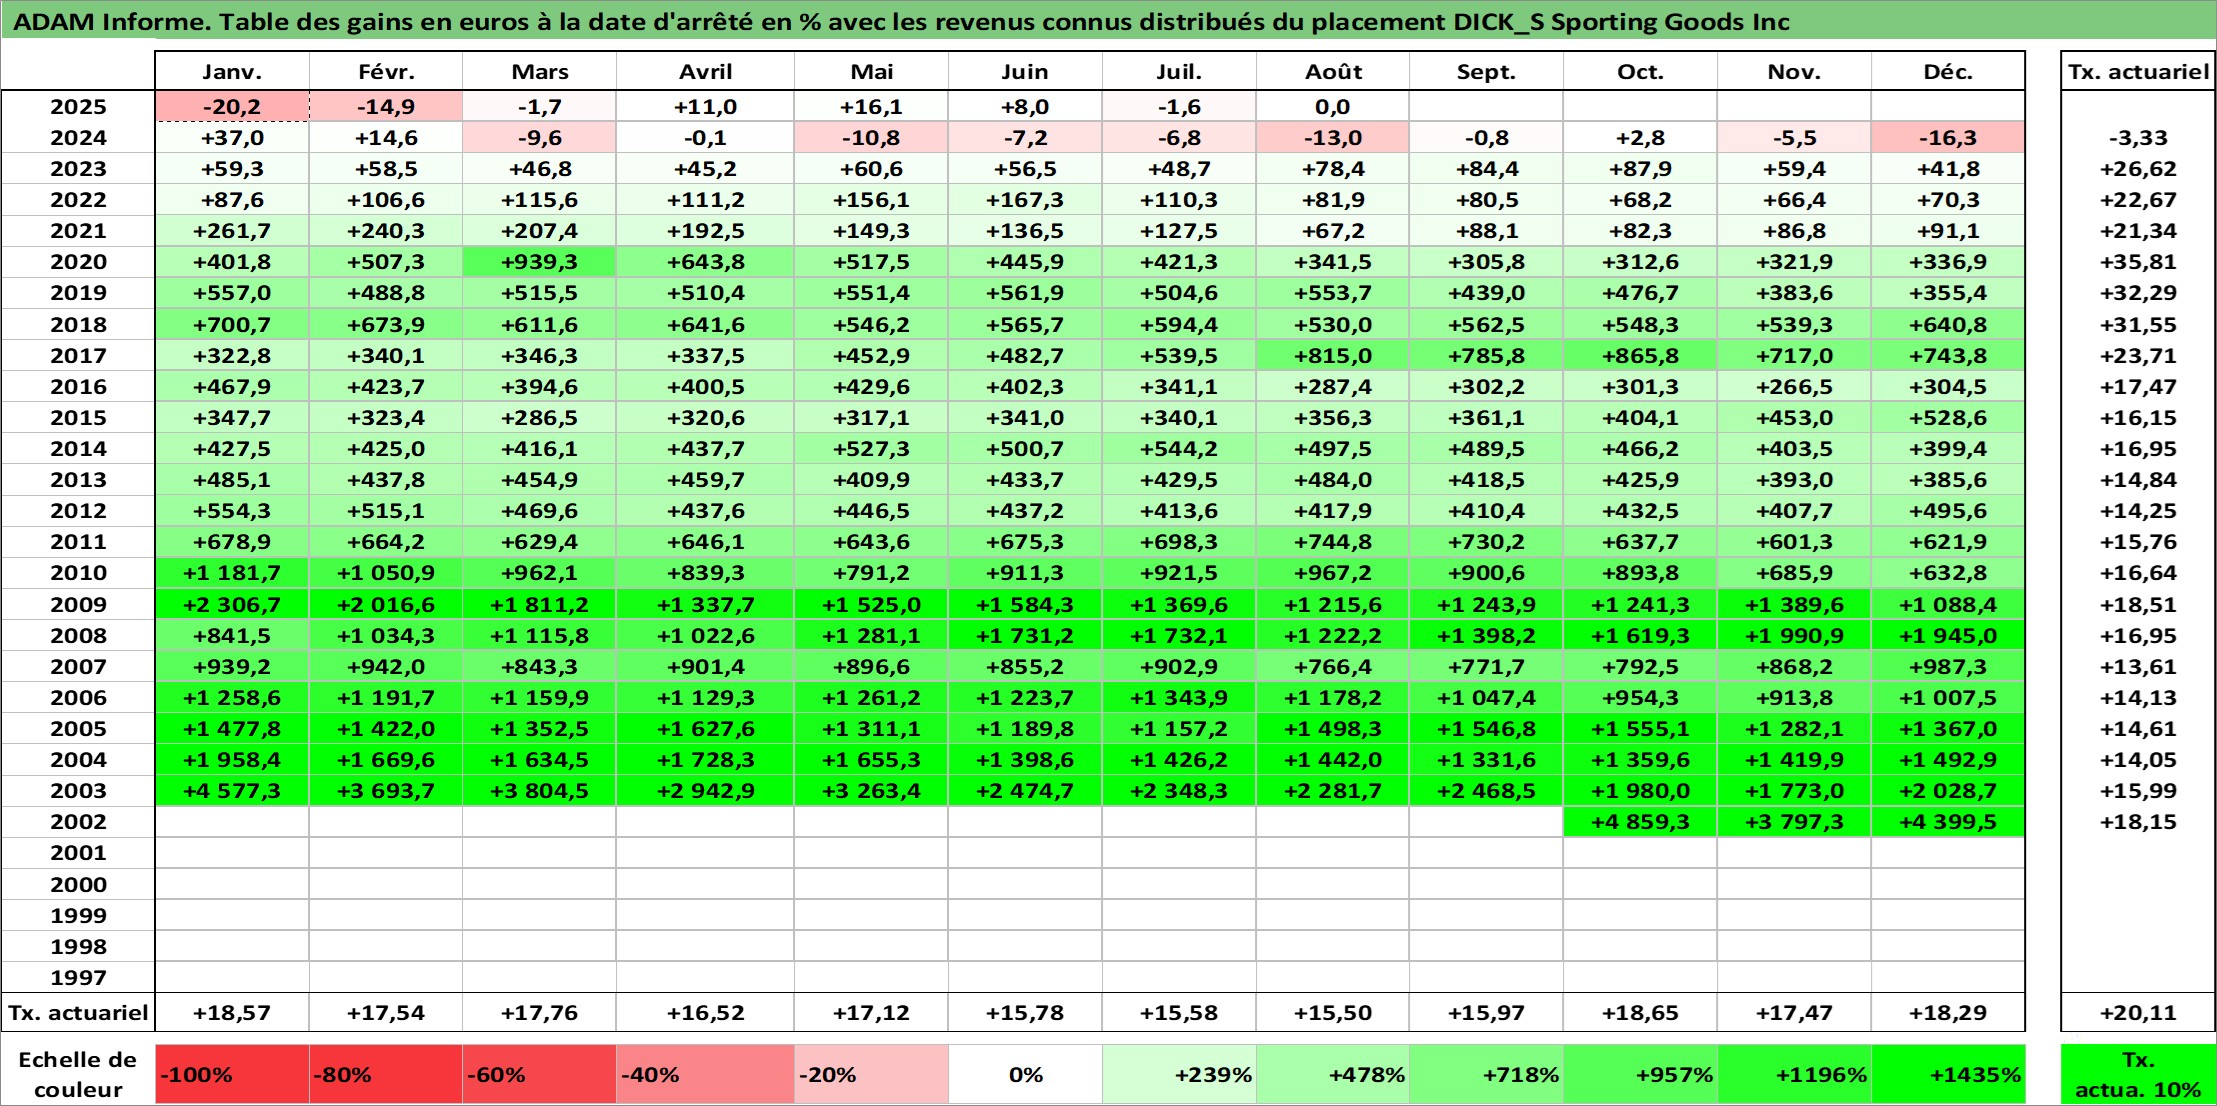2217x1106 pixels.
Task: Select cell value +4 577,3
Action: pyautogui.click(x=232, y=791)
